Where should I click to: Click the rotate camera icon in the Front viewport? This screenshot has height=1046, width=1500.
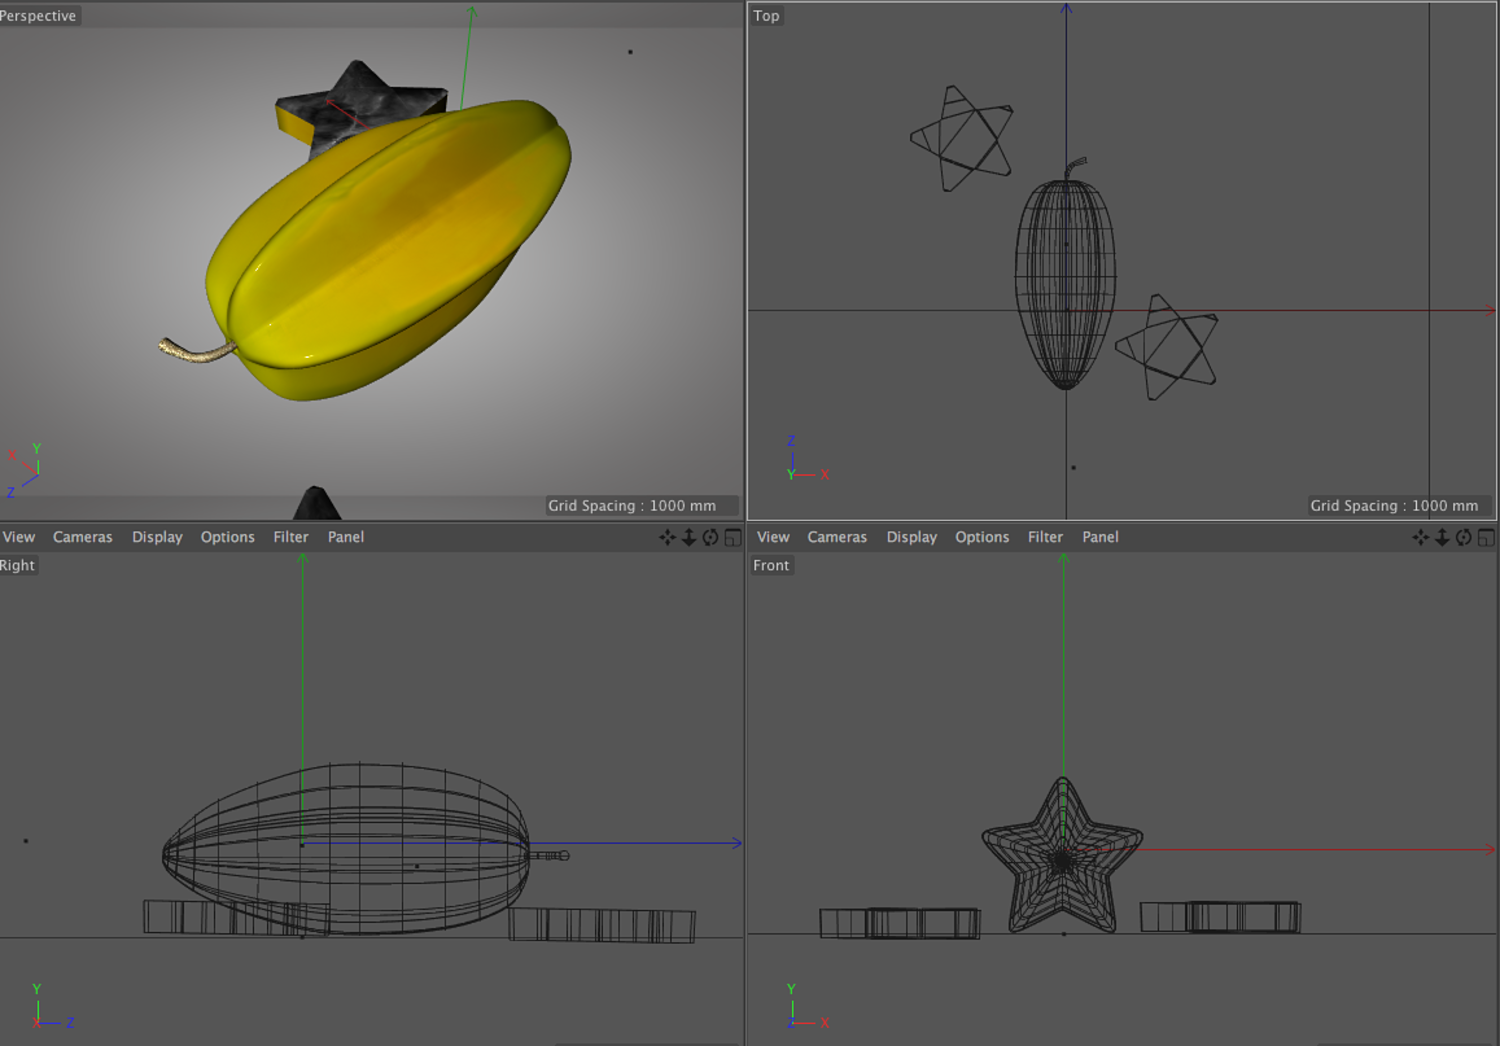click(x=1464, y=537)
